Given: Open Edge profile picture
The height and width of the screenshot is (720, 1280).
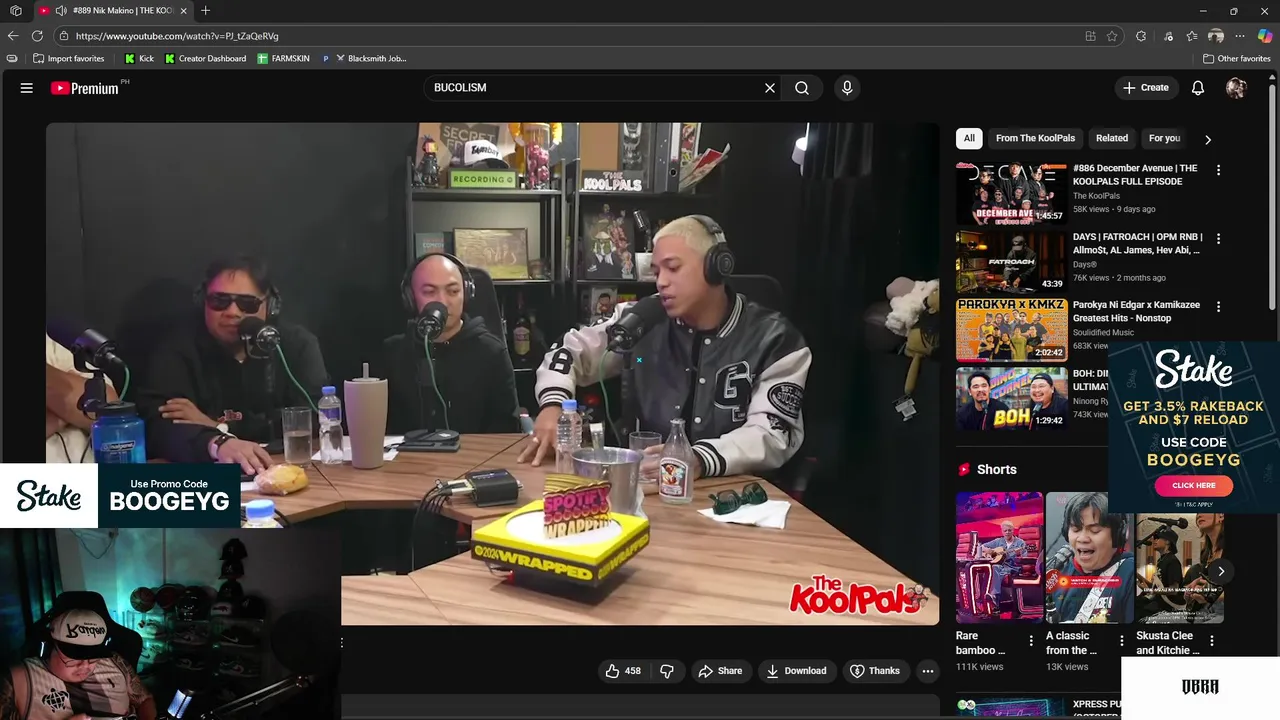Looking at the screenshot, I should 1216,36.
